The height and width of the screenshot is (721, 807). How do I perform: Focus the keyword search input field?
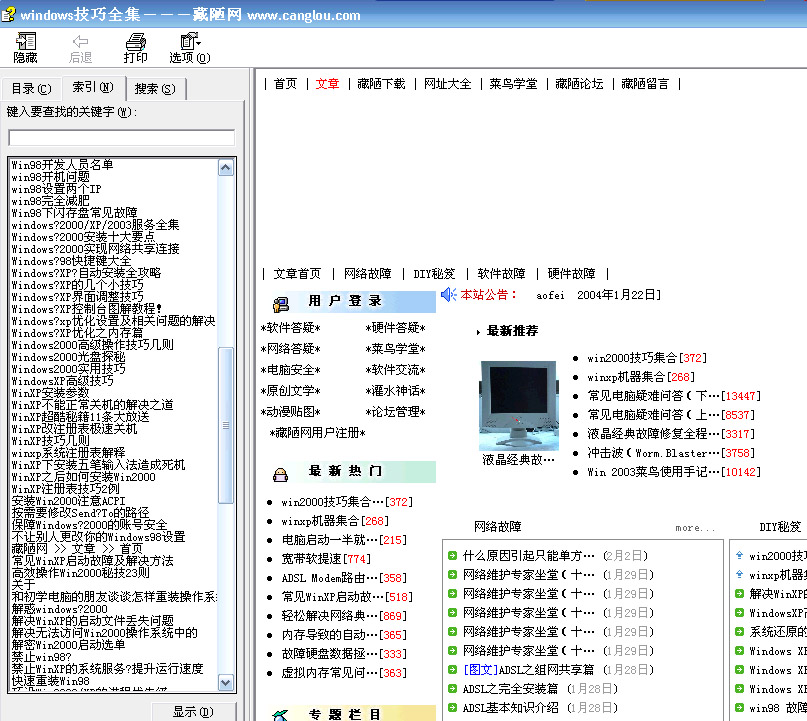coord(121,138)
